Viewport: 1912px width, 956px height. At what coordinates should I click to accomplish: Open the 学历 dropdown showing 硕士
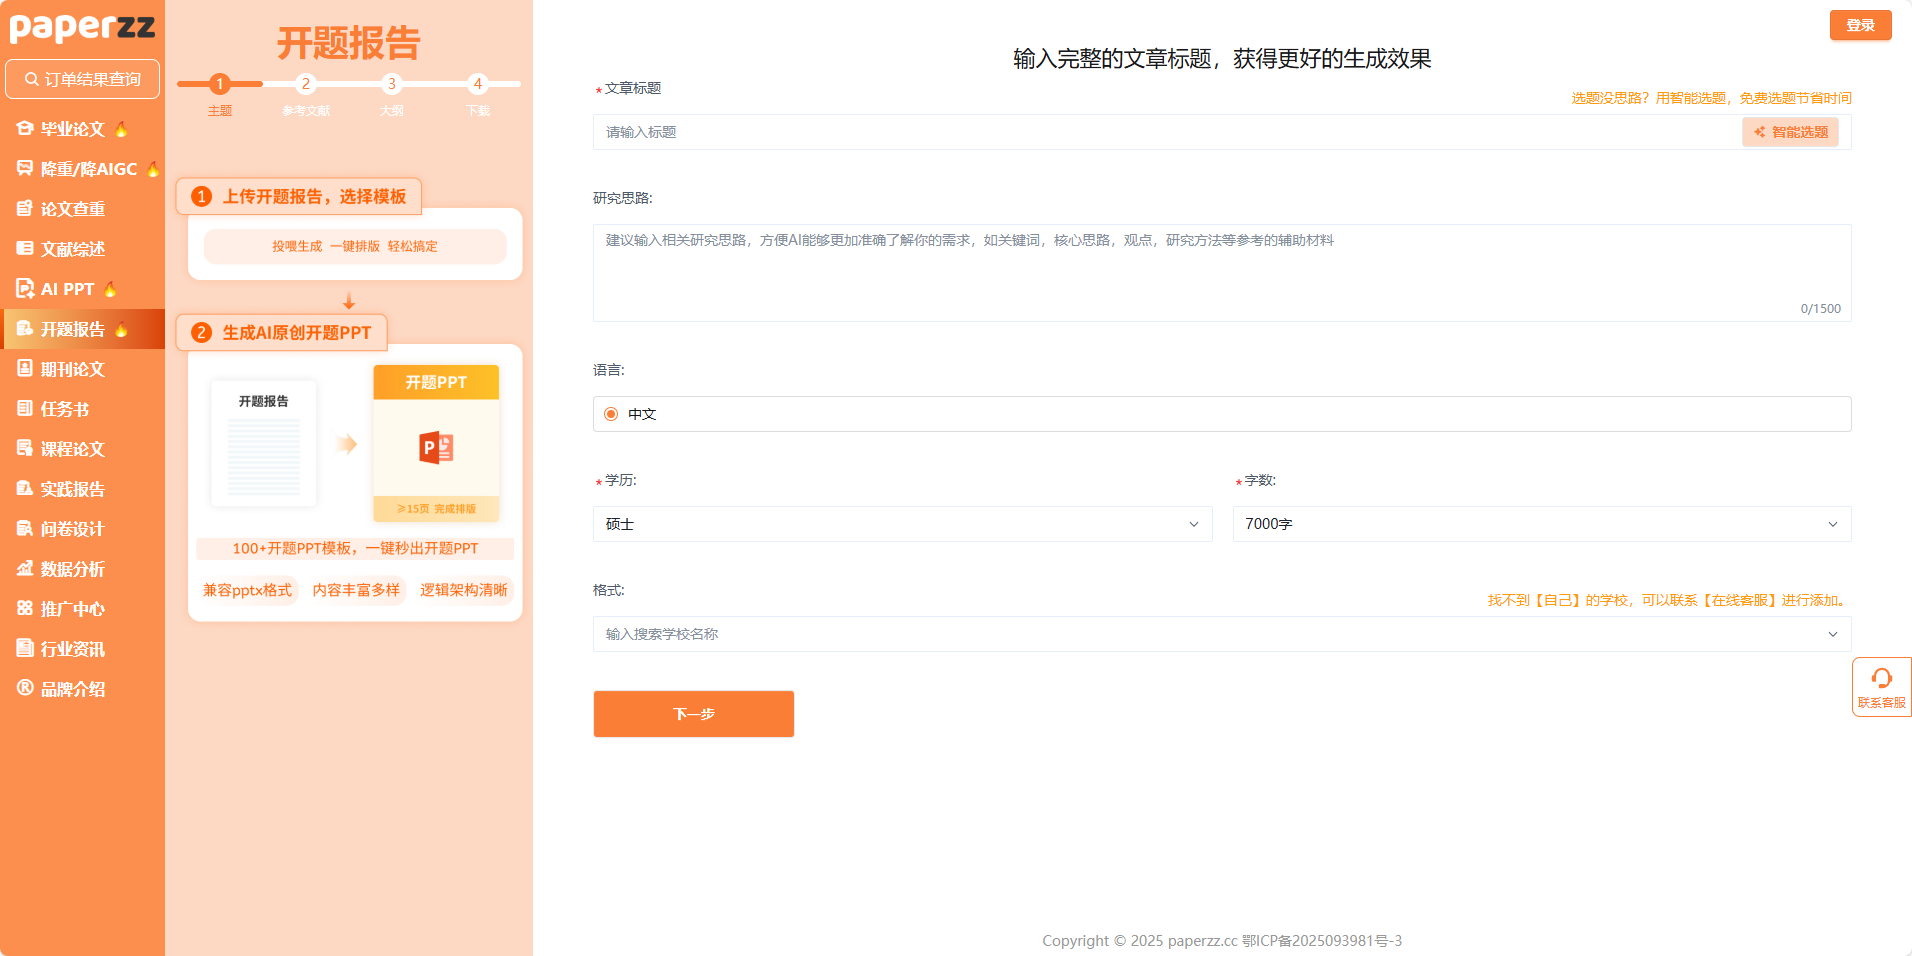(901, 523)
